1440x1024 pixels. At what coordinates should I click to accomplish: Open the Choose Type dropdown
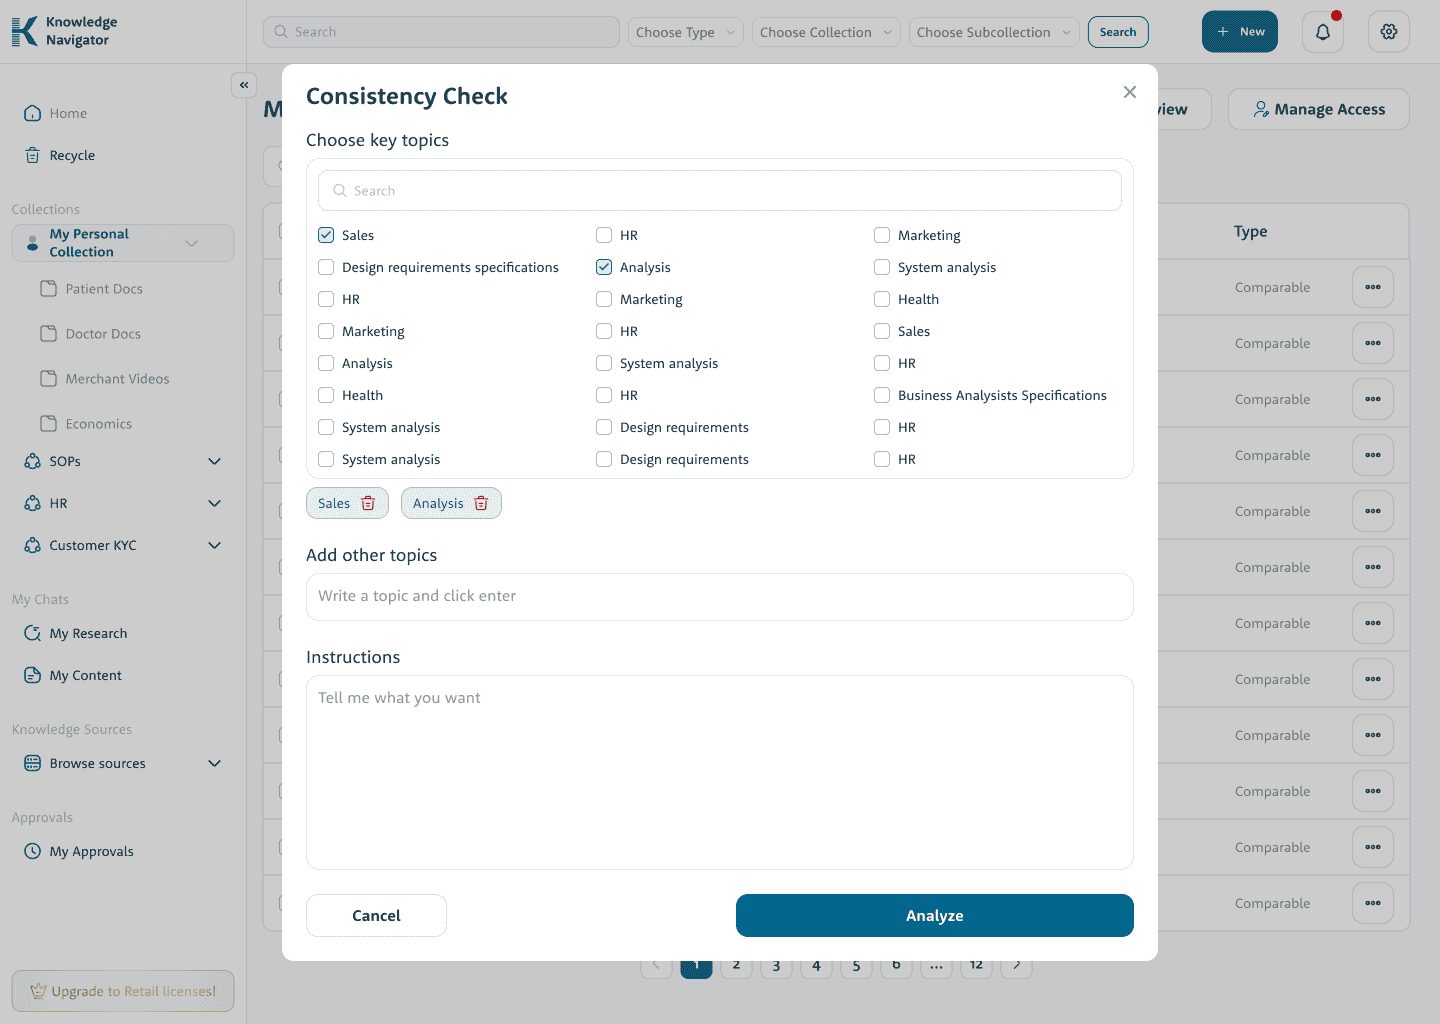click(x=685, y=32)
